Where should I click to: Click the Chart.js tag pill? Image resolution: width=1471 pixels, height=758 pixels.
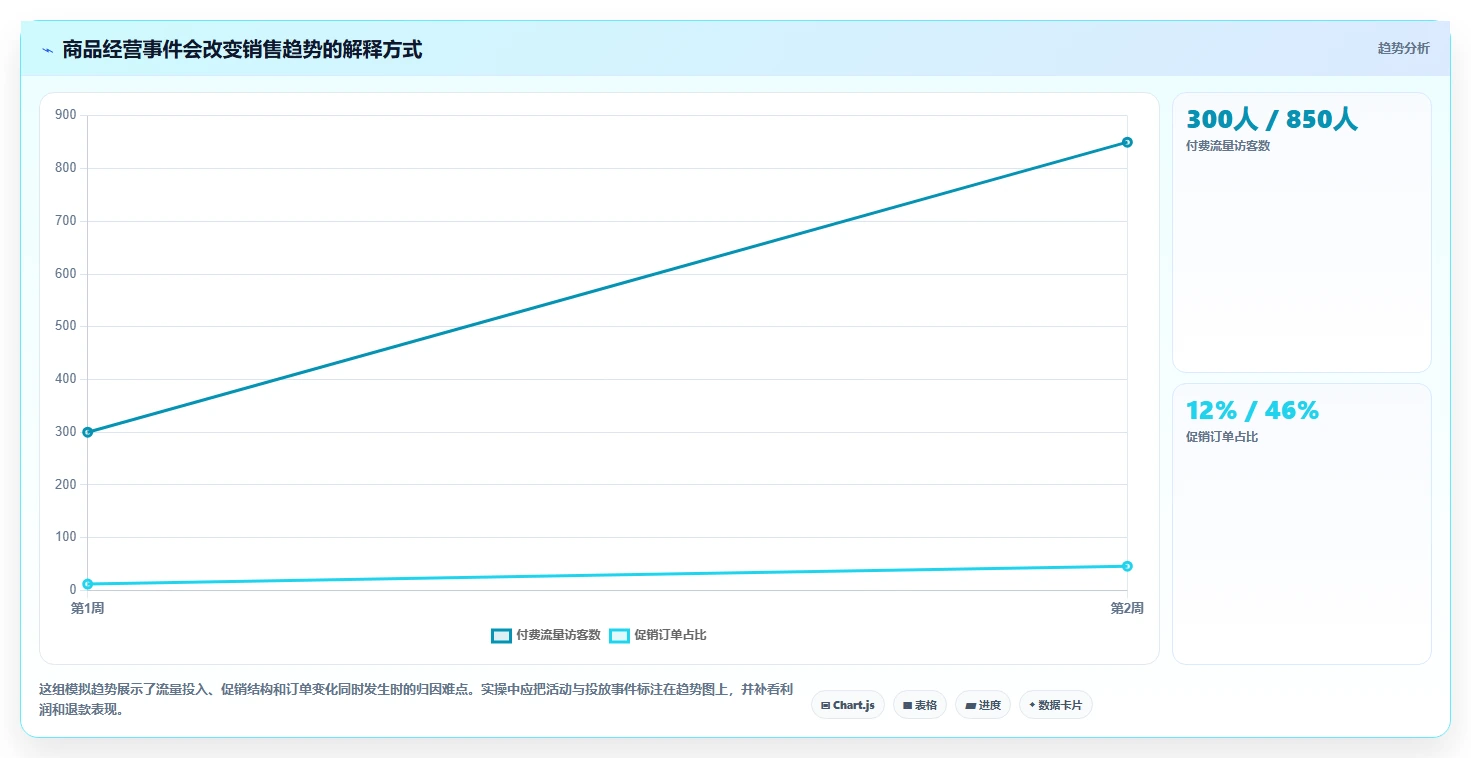coord(848,705)
